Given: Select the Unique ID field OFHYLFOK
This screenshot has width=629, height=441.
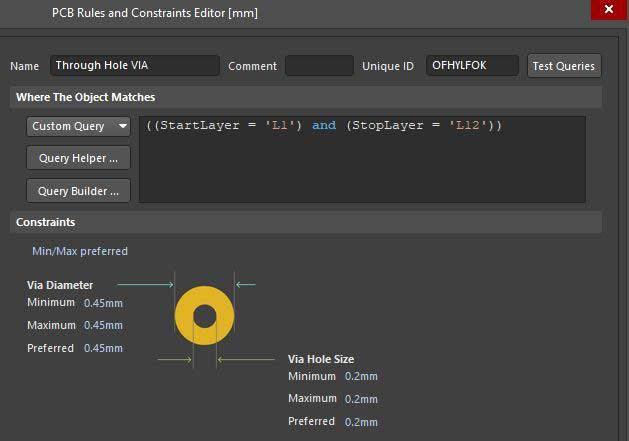Looking at the screenshot, I should [x=472, y=66].
